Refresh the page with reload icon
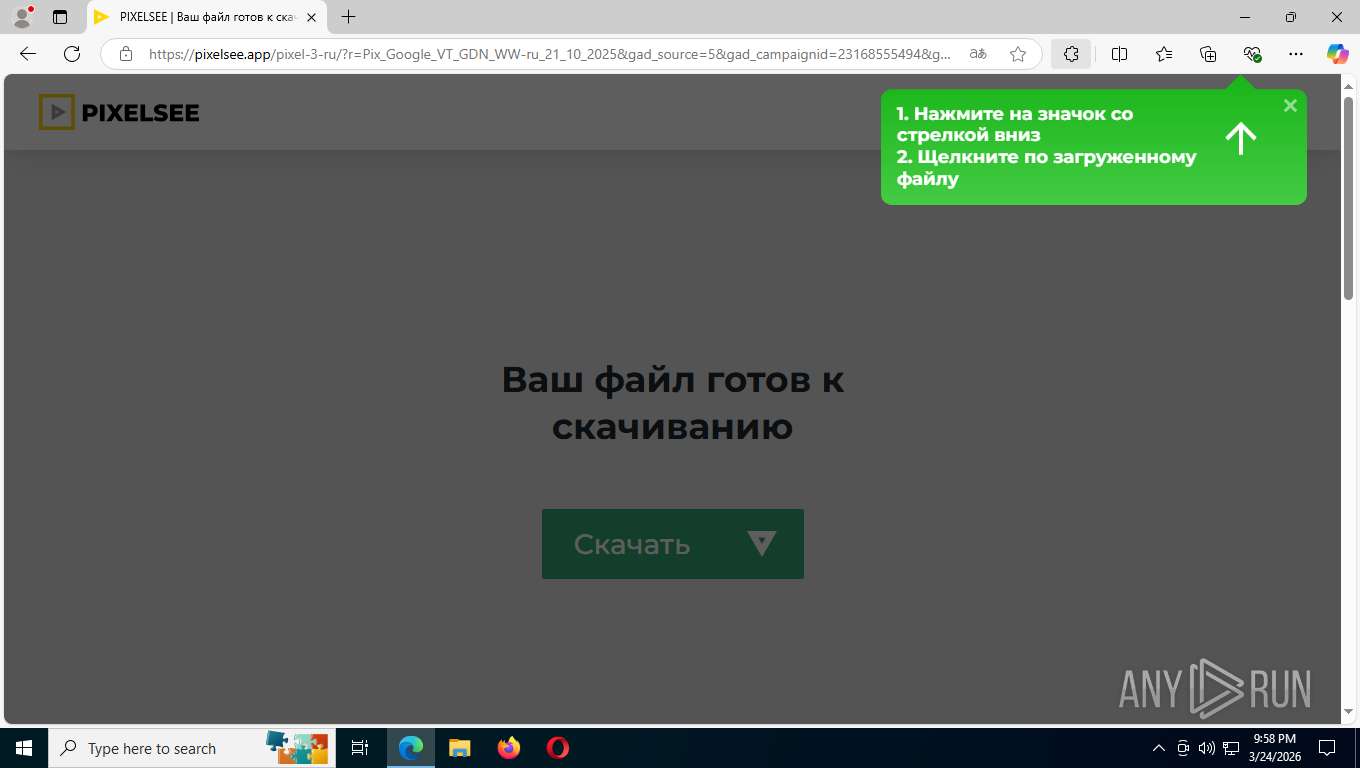 pyautogui.click(x=72, y=54)
